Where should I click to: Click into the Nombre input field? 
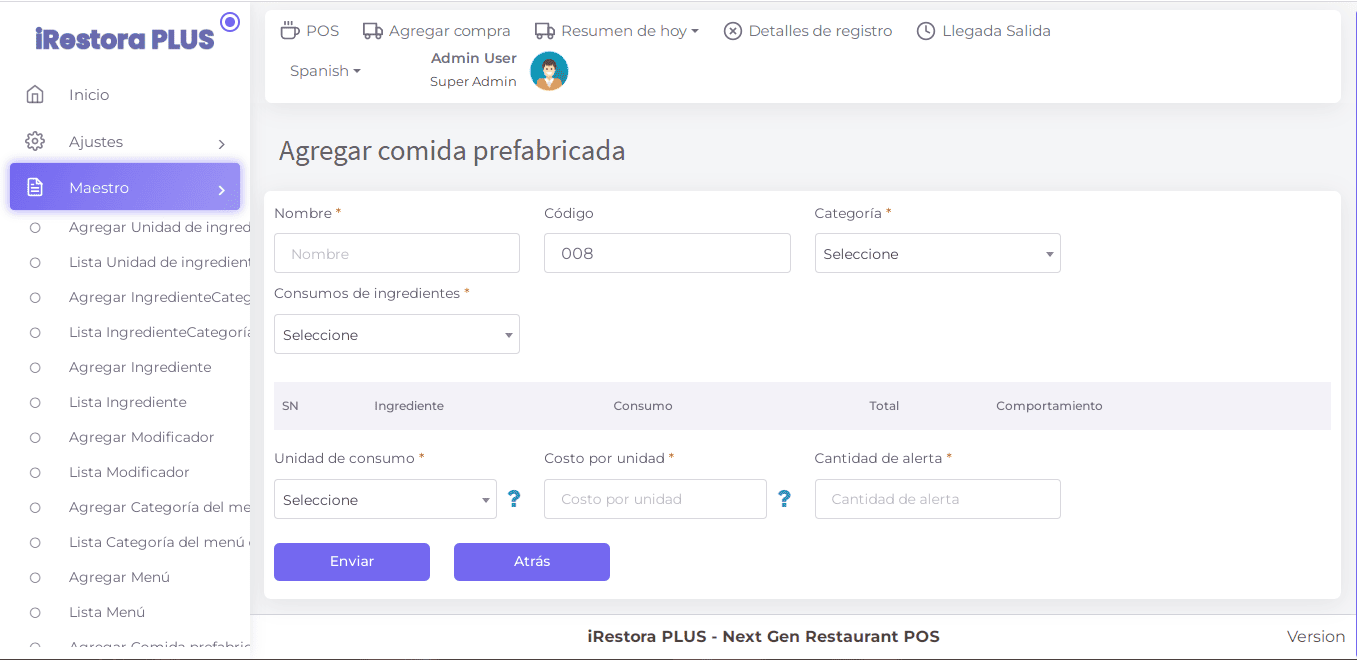[396, 254]
